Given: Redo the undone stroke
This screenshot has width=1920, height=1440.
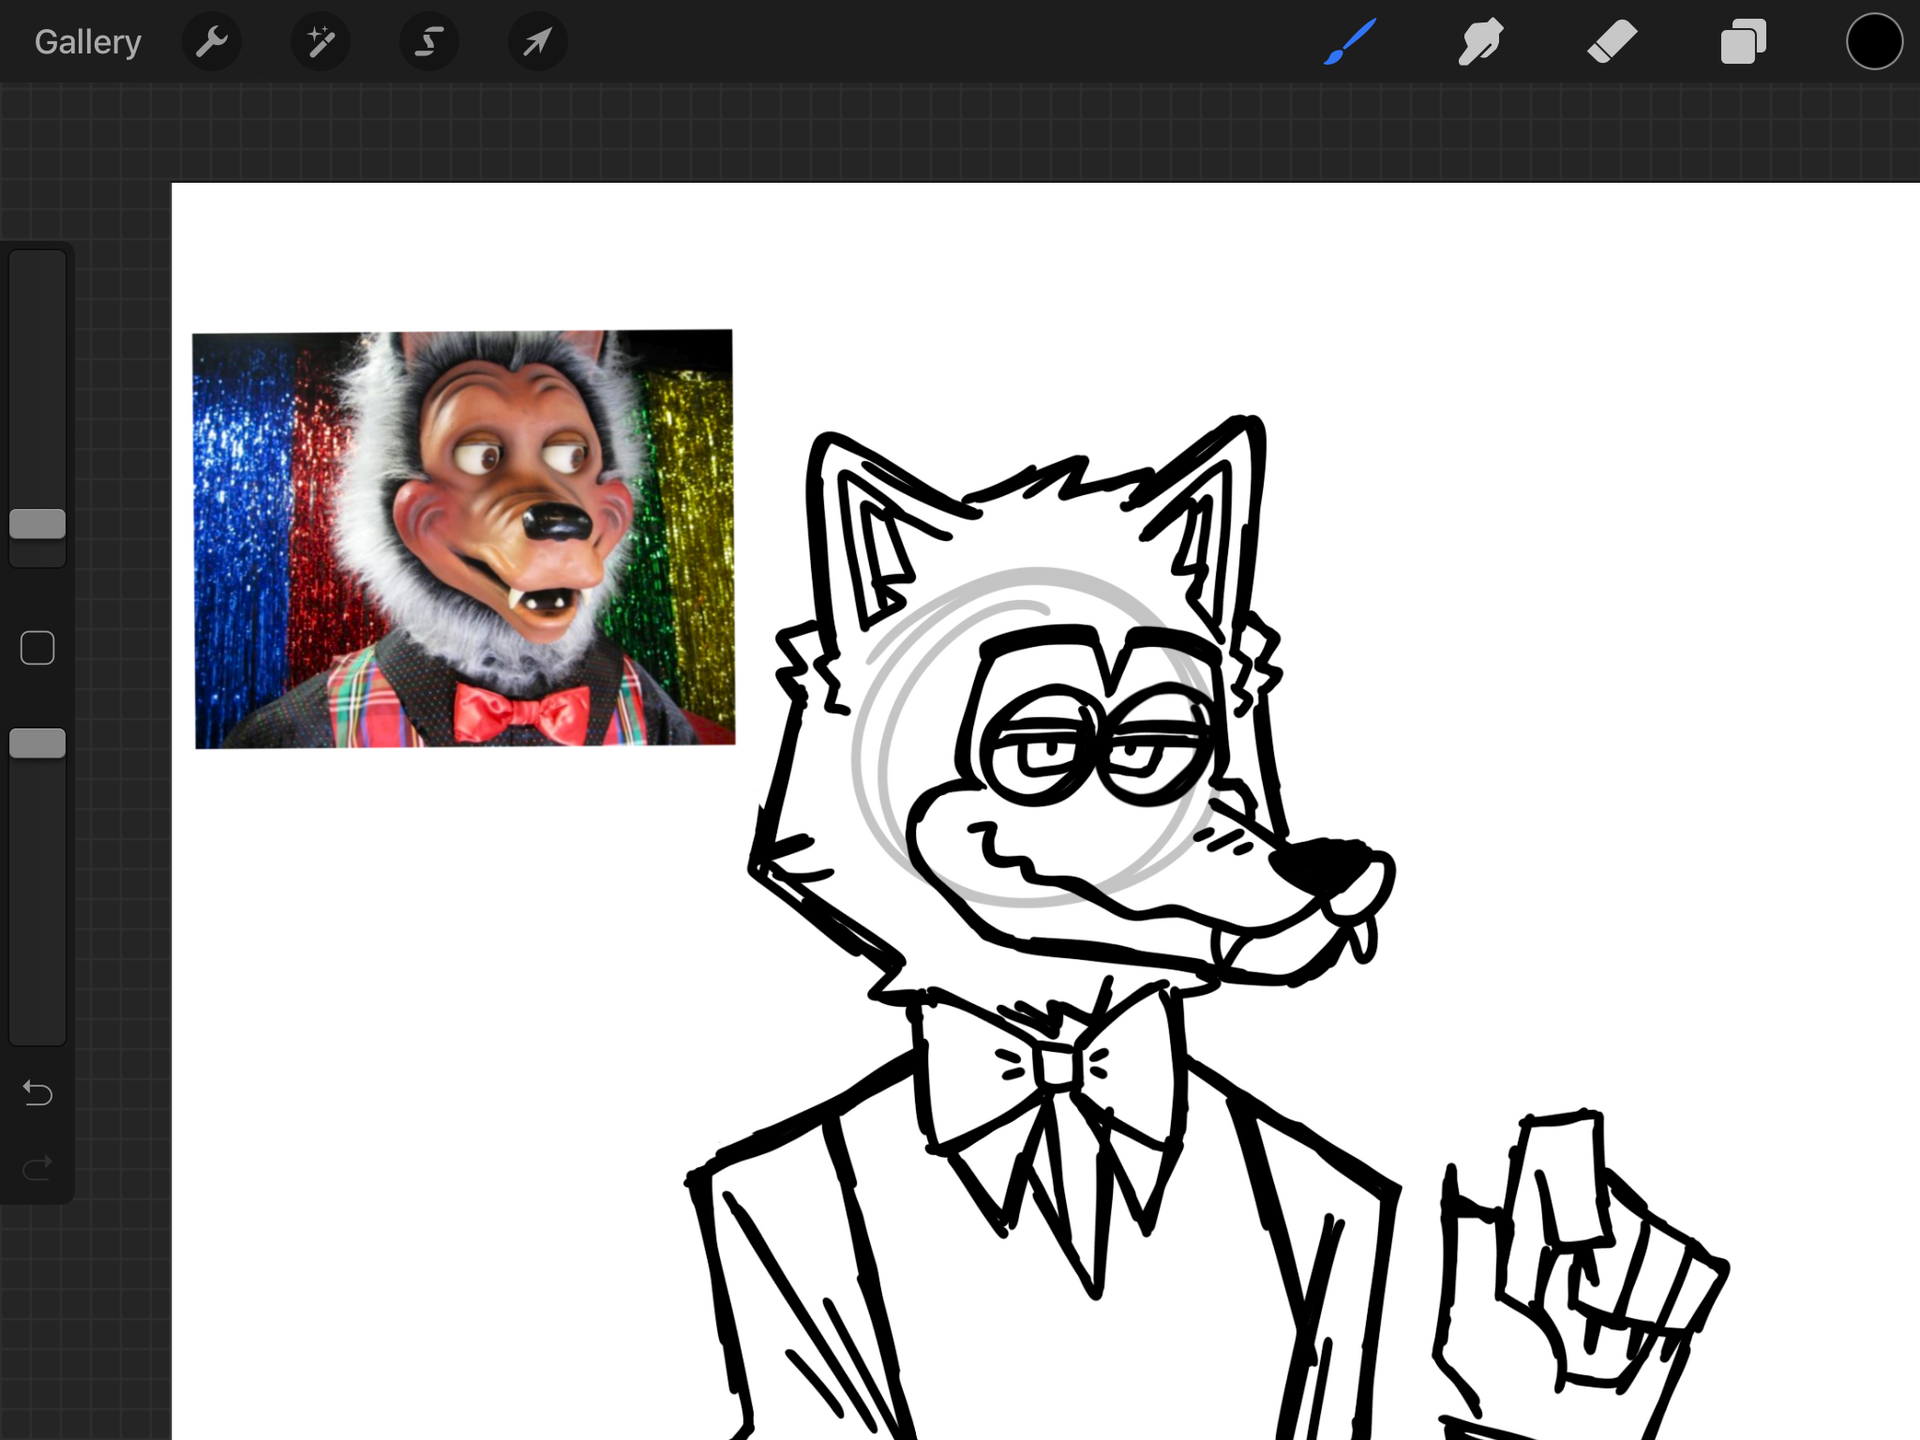Looking at the screenshot, I should click(38, 1167).
